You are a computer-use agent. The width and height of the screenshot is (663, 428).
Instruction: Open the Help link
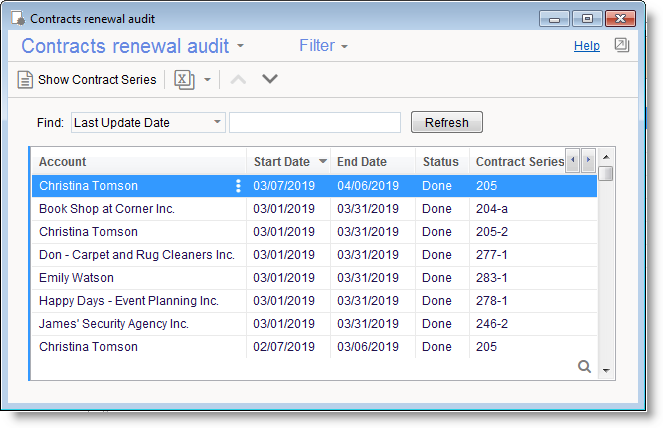pyautogui.click(x=586, y=46)
